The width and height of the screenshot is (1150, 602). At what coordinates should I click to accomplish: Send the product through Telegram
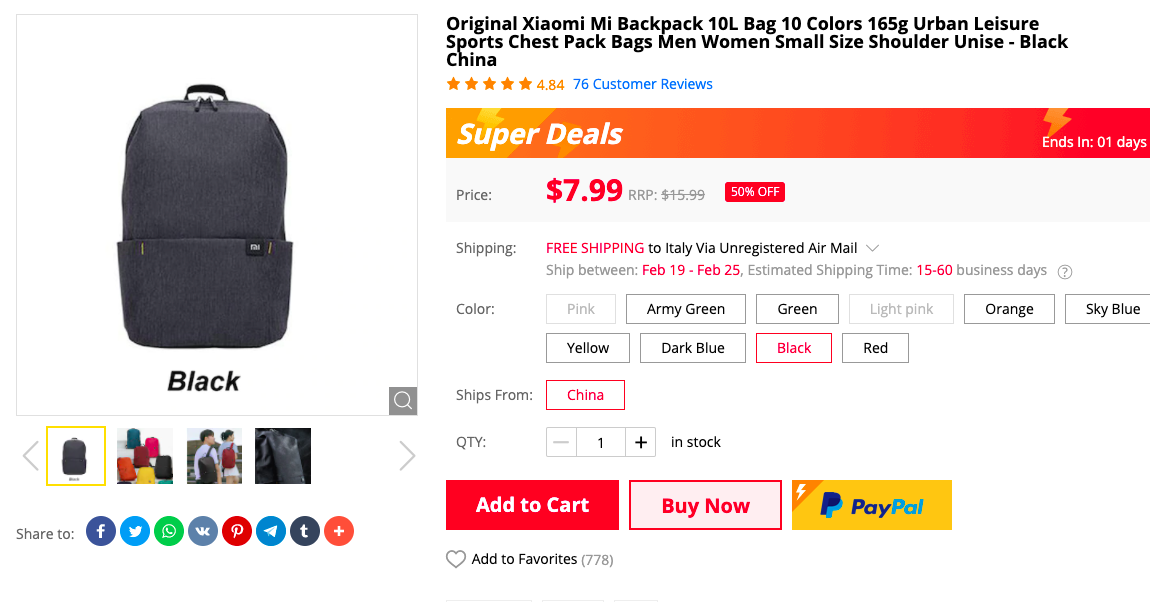coord(270,530)
